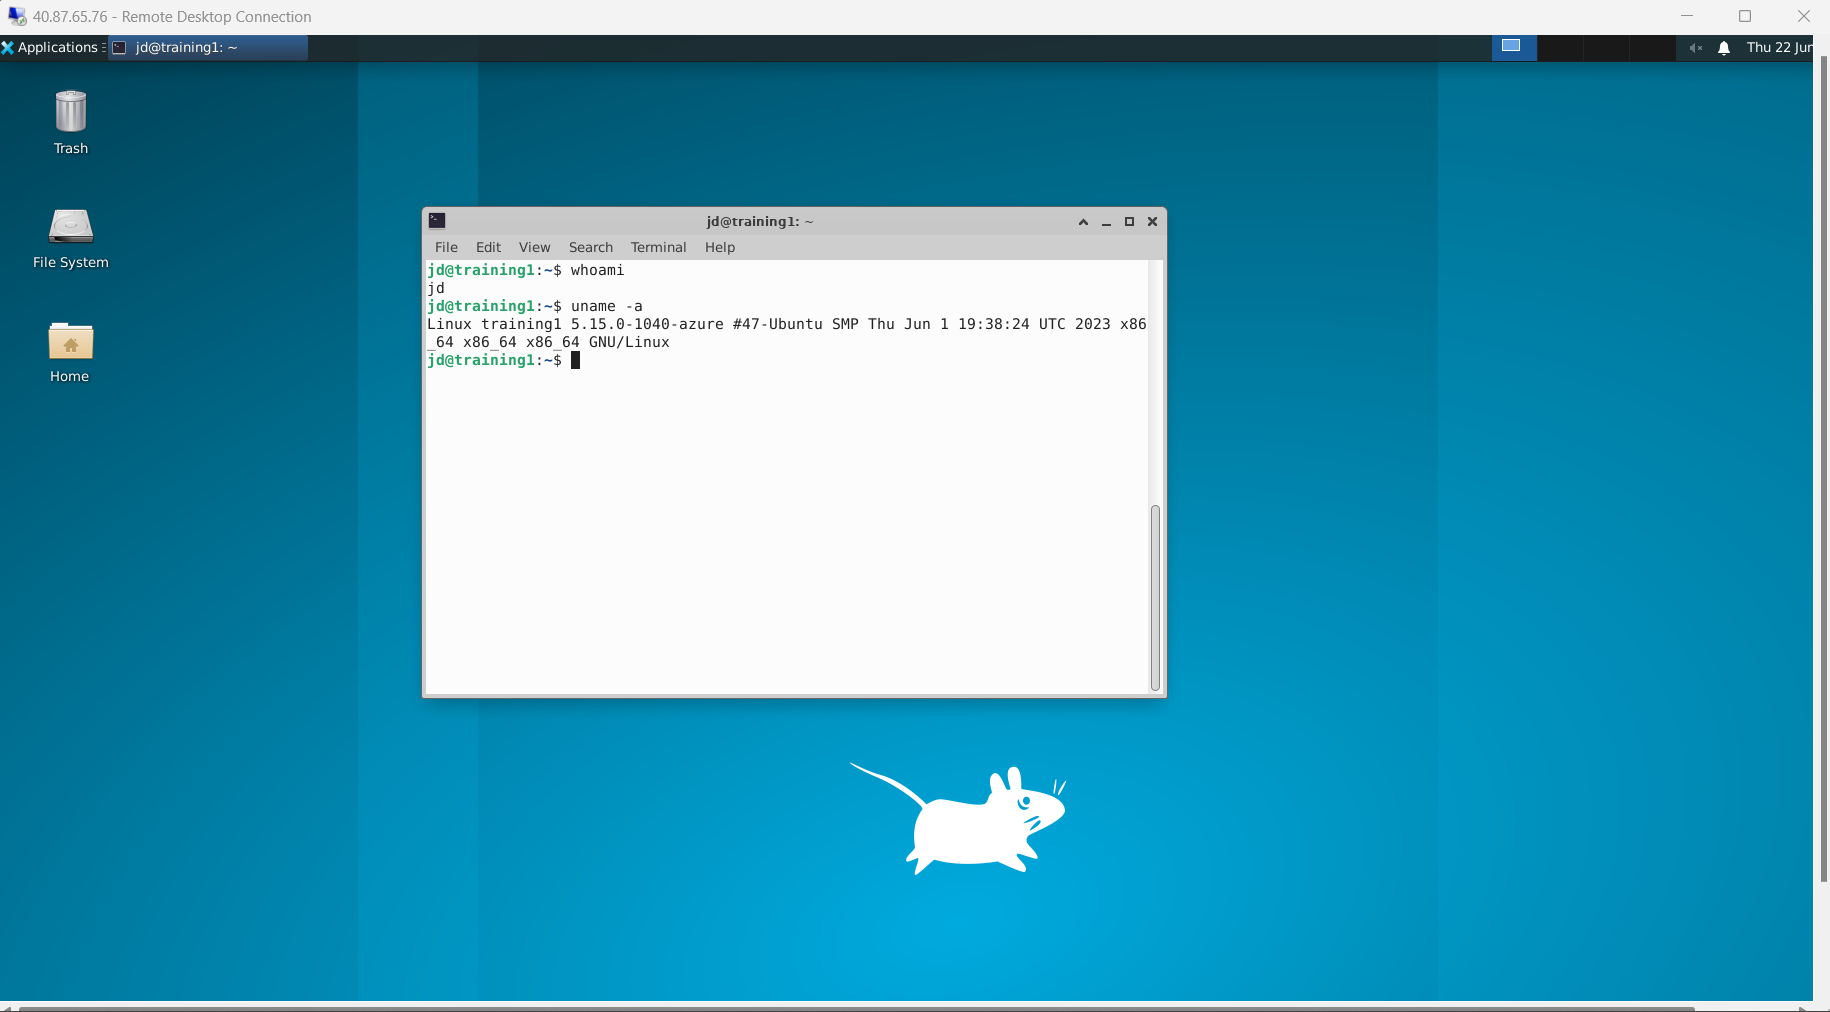This screenshot has width=1830, height=1012.
Task: Select the workspace switcher in the panel
Action: 1513,47
